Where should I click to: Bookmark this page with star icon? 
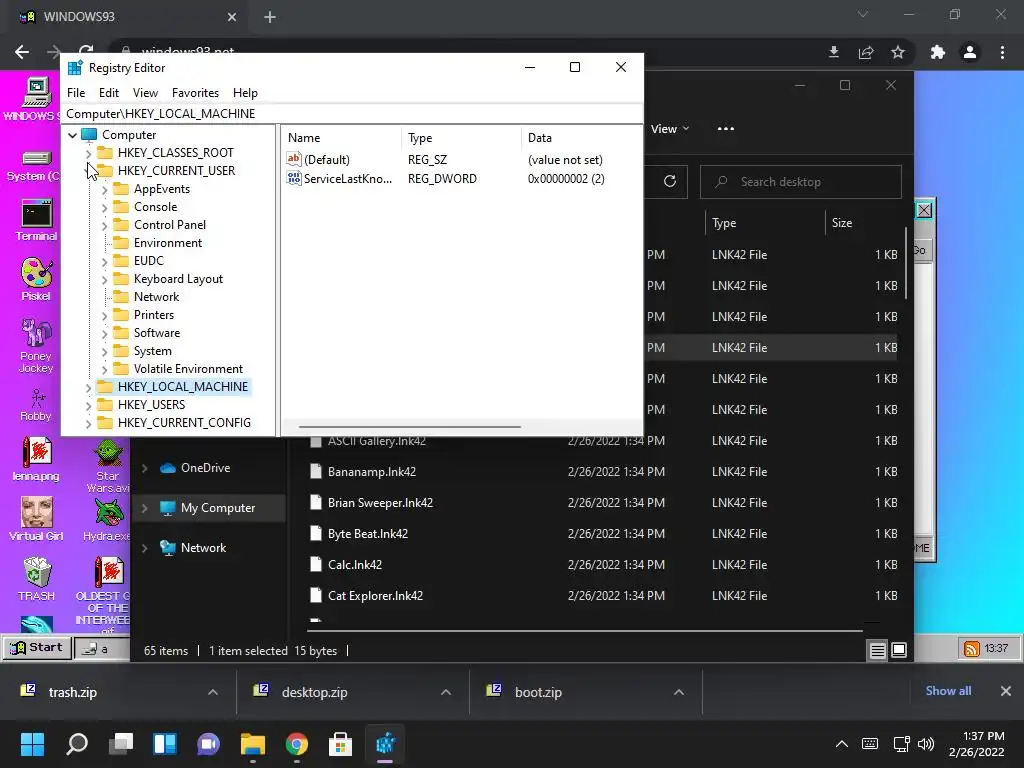898,52
